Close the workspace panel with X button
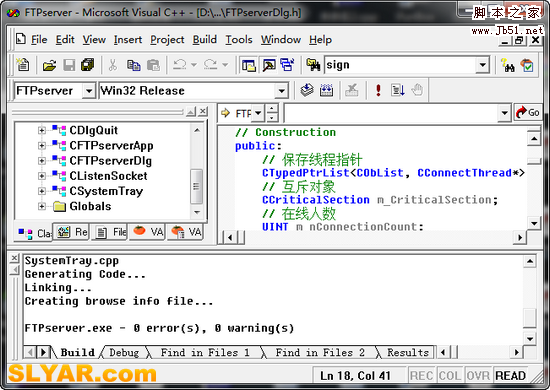The image size is (550, 390). [203, 112]
